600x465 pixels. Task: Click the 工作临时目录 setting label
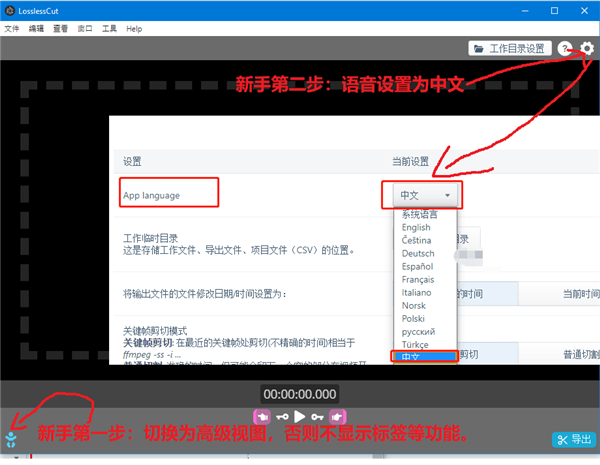point(150,238)
